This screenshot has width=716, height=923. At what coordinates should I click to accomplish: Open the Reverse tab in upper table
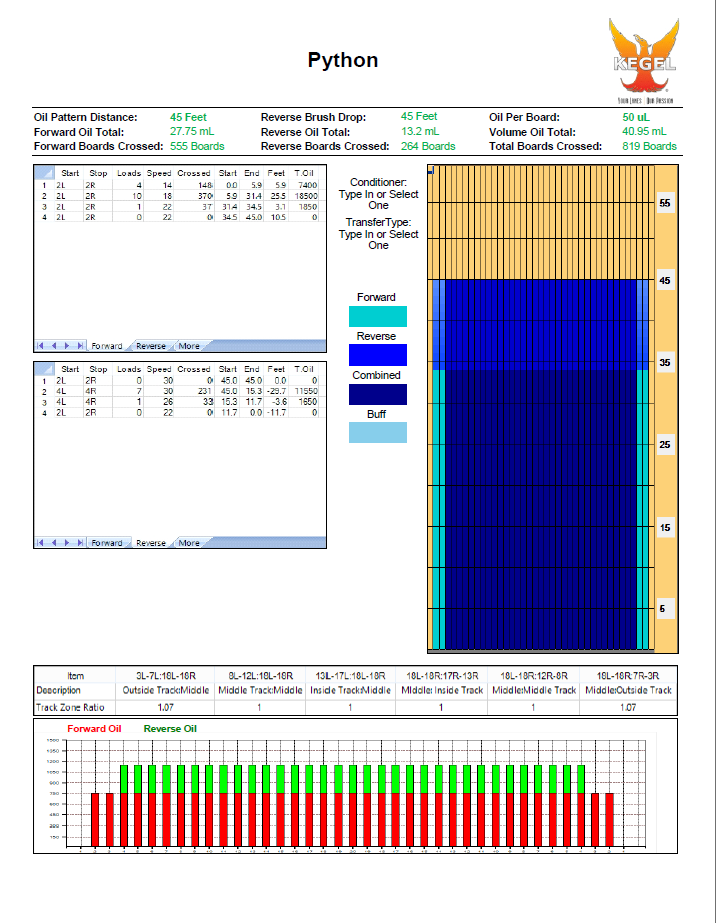pyautogui.click(x=151, y=346)
